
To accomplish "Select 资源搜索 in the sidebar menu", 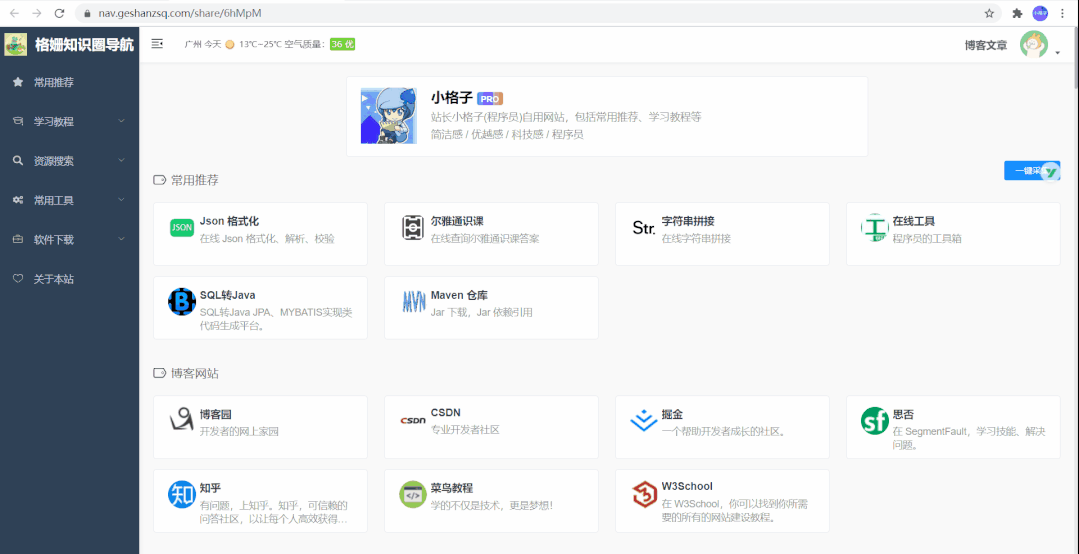I will (x=70, y=160).
